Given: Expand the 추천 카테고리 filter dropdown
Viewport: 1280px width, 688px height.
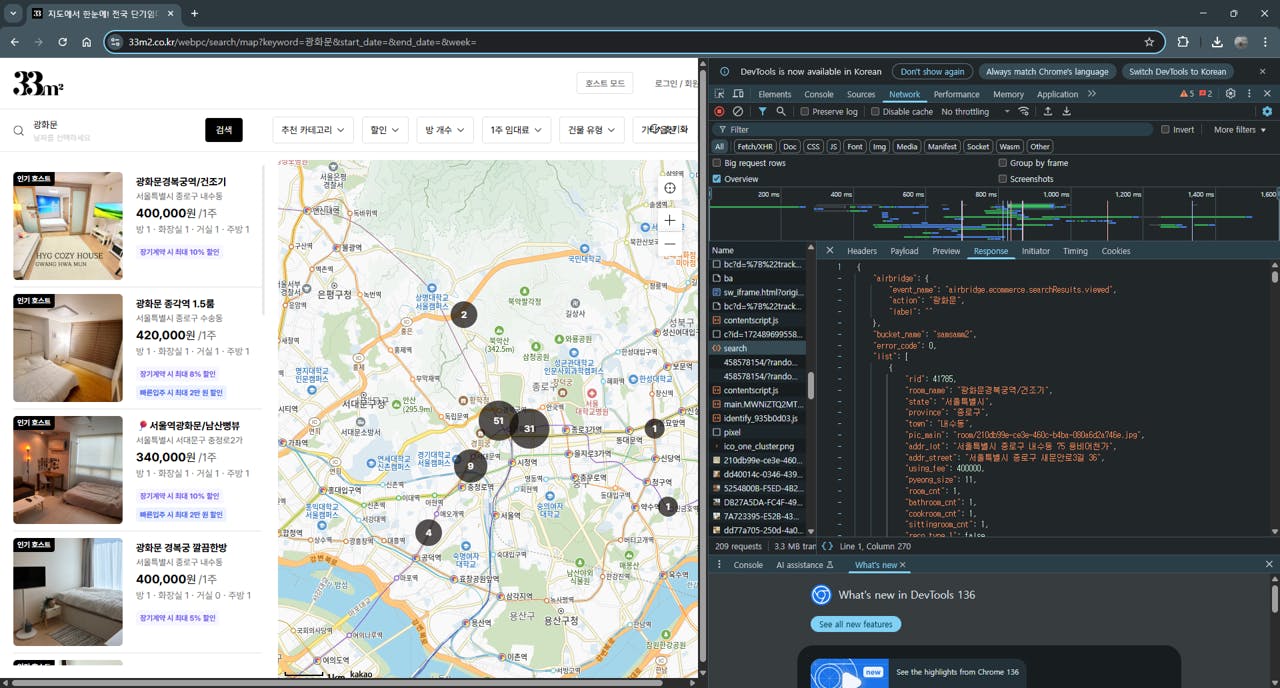Looking at the screenshot, I should point(313,130).
